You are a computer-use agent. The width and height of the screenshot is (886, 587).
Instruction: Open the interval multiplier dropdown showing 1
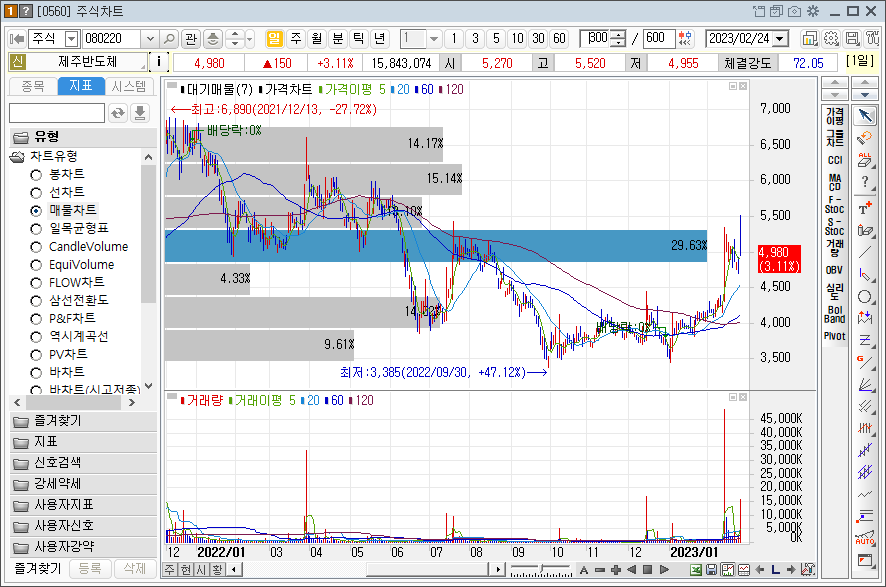pos(433,38)
